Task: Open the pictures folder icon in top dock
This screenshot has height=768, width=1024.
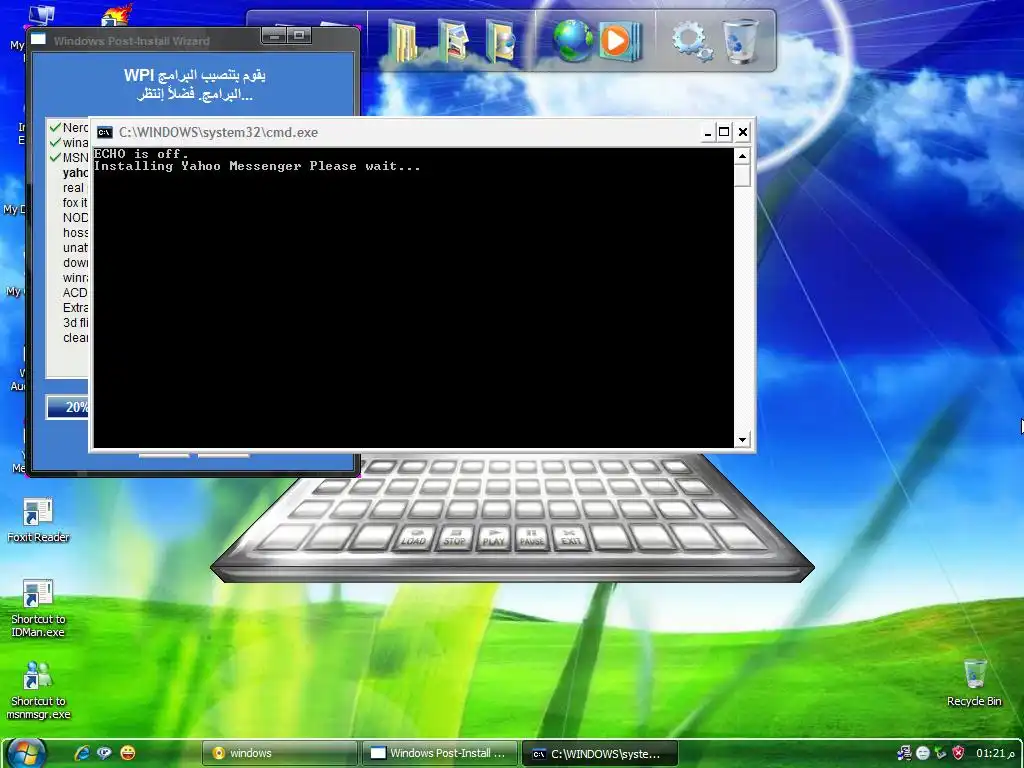Action: [453, 40]
